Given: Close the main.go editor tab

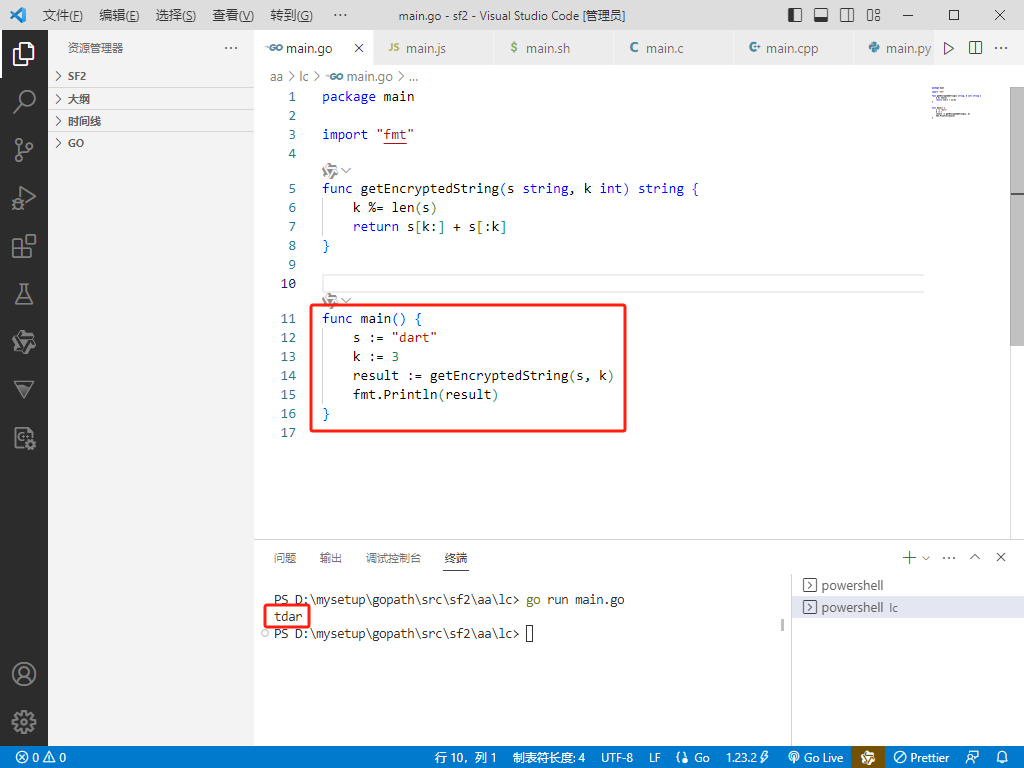Looking at the screenshot, I should point(359,48).
